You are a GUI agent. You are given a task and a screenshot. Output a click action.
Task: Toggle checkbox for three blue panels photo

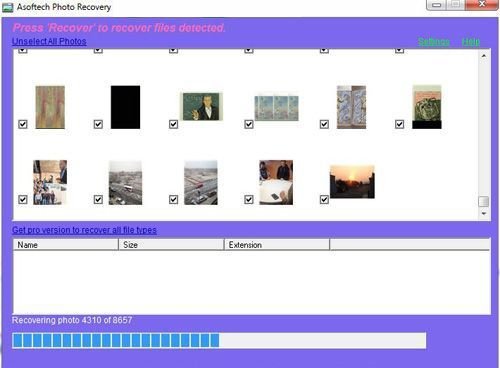click(x=249, y=124)
